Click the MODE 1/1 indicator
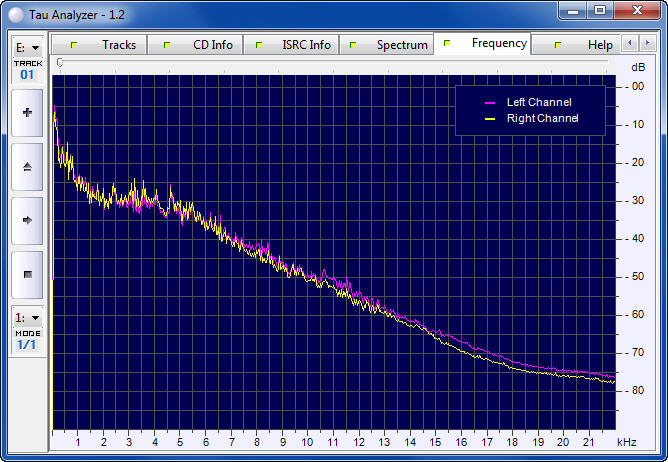The height and width of the screenshot is (462, 668). tap(27, 339)
